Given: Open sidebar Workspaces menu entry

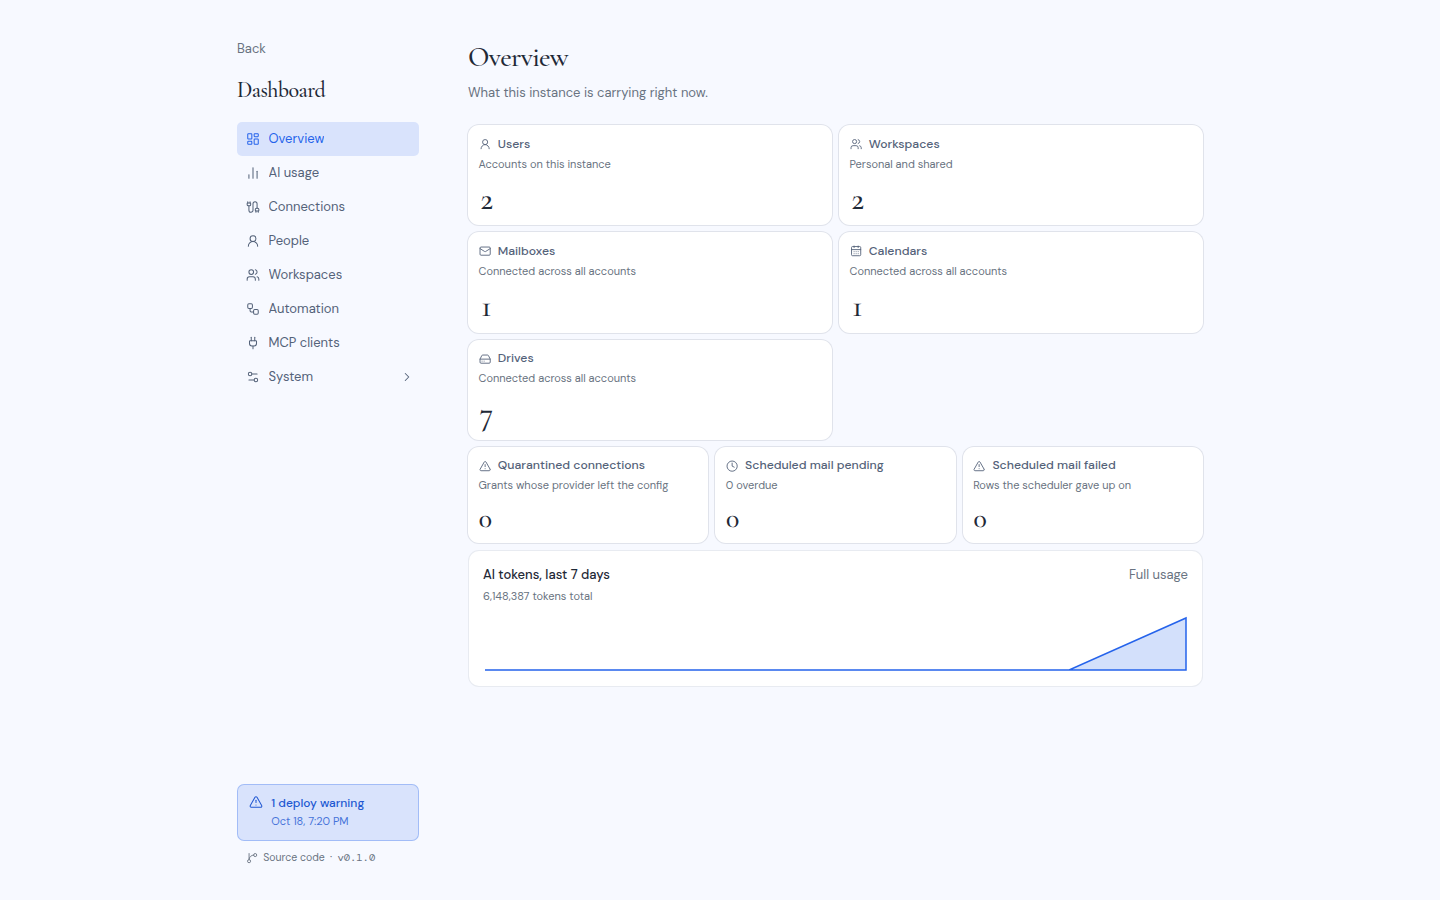Looking at the screenshot, I should [x=328, y=275].
